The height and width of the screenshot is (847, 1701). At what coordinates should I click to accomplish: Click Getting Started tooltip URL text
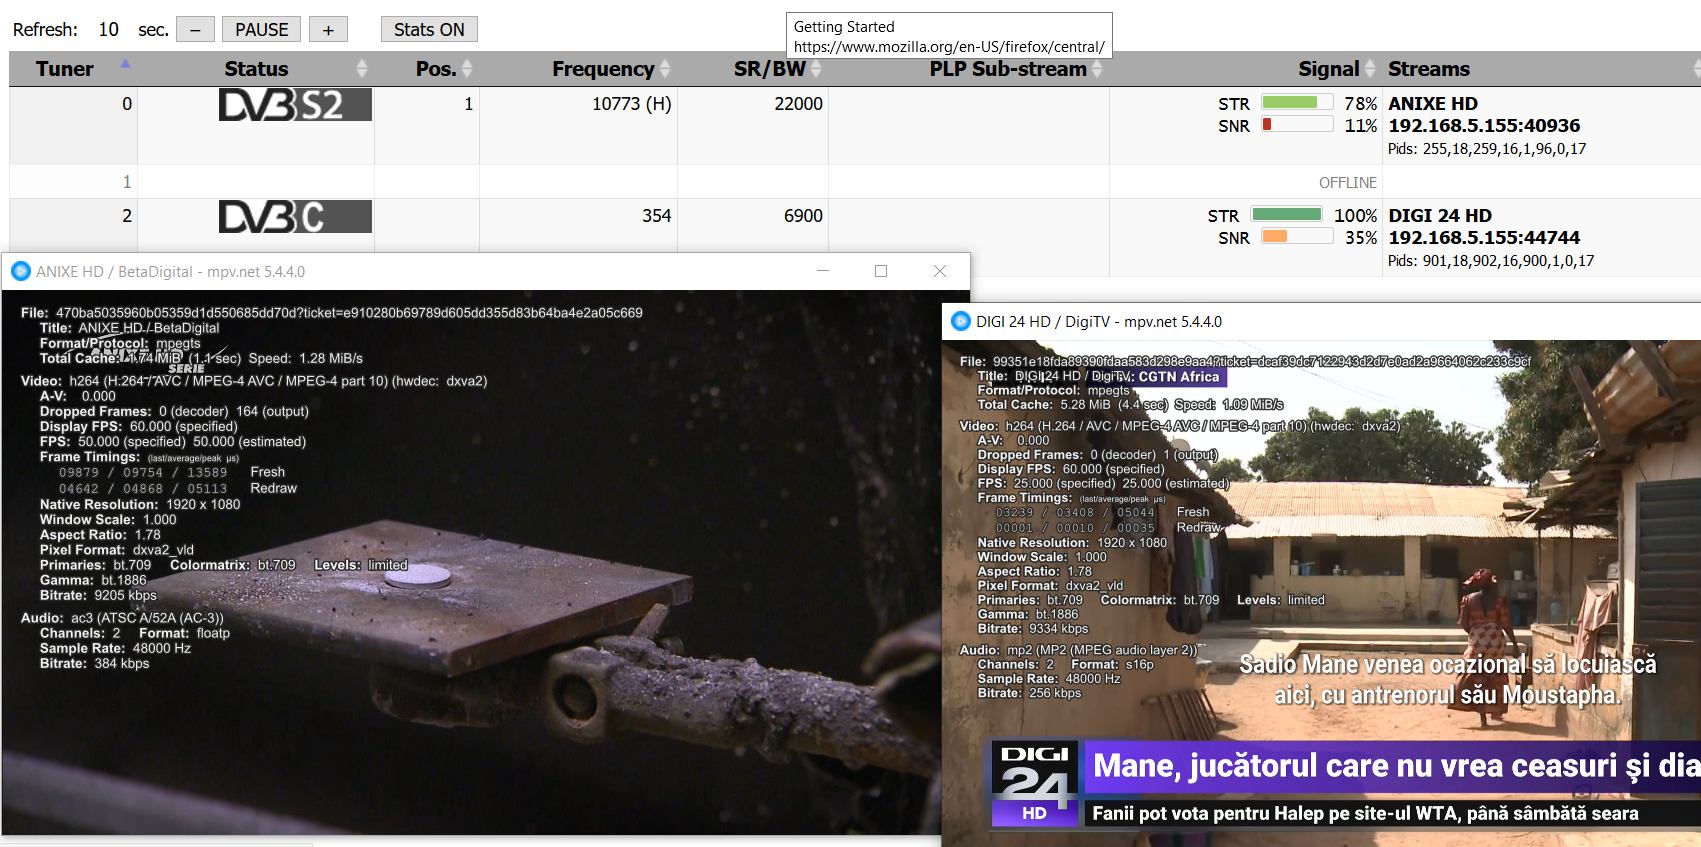click(949, 47)
